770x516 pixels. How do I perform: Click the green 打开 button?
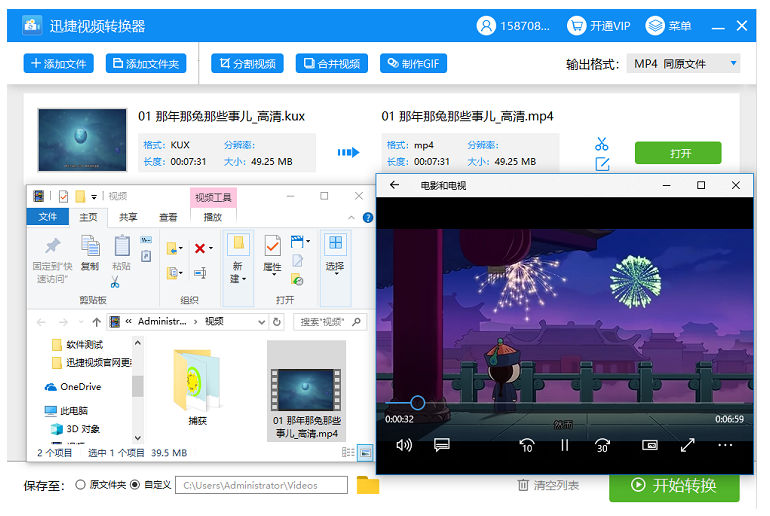[678, 153]
